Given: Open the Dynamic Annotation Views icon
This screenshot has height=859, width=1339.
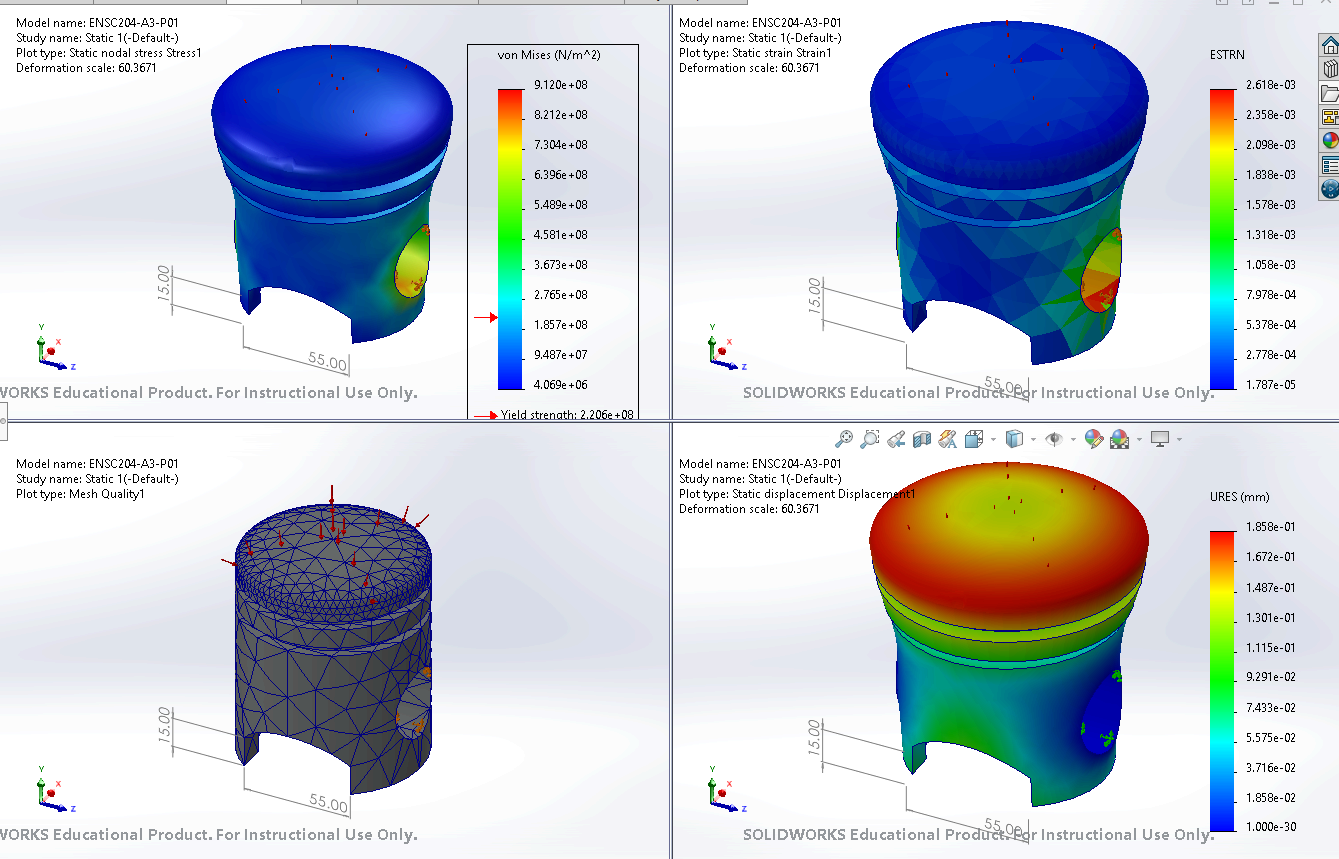Looking at the screenshot, I should (x=947, y=439).
